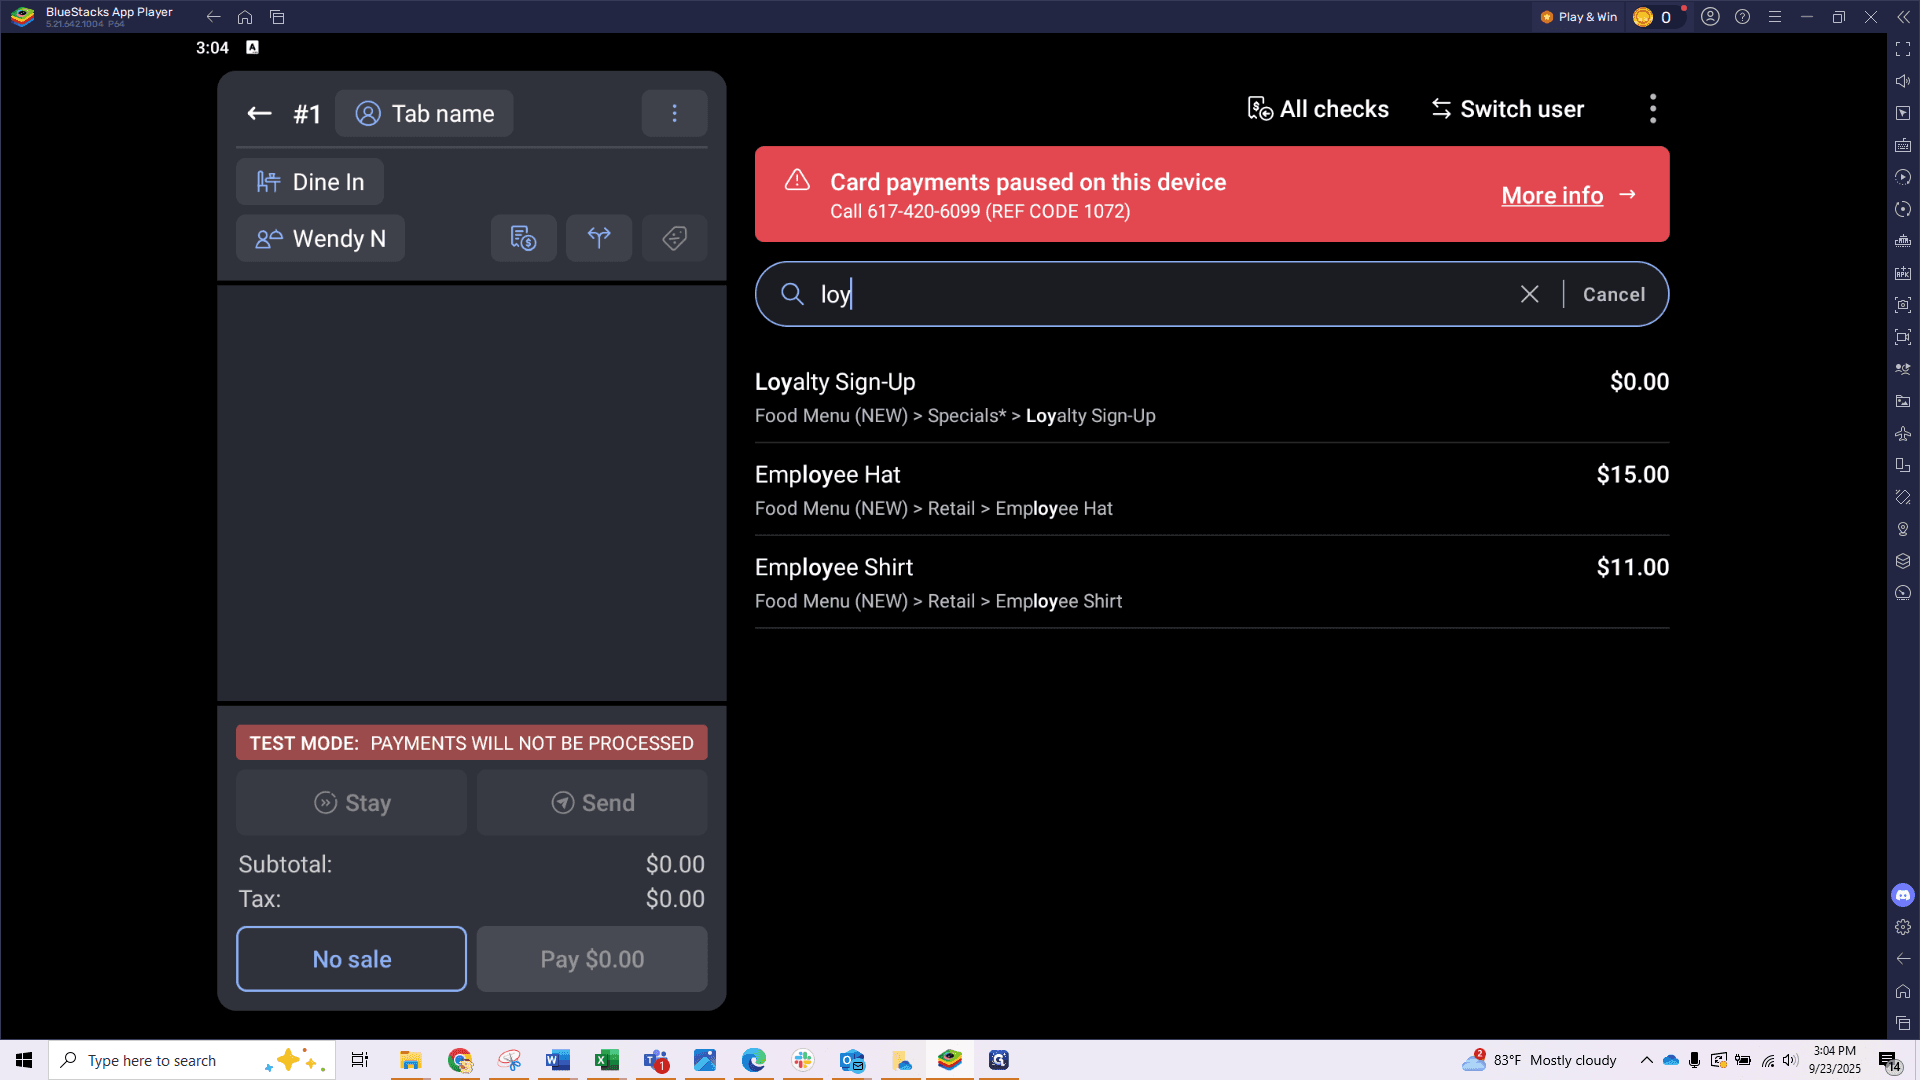Viewport: 1920px width, 1080px height.
Task: Open the check options three-dot menu
Action: click(674, 113)
